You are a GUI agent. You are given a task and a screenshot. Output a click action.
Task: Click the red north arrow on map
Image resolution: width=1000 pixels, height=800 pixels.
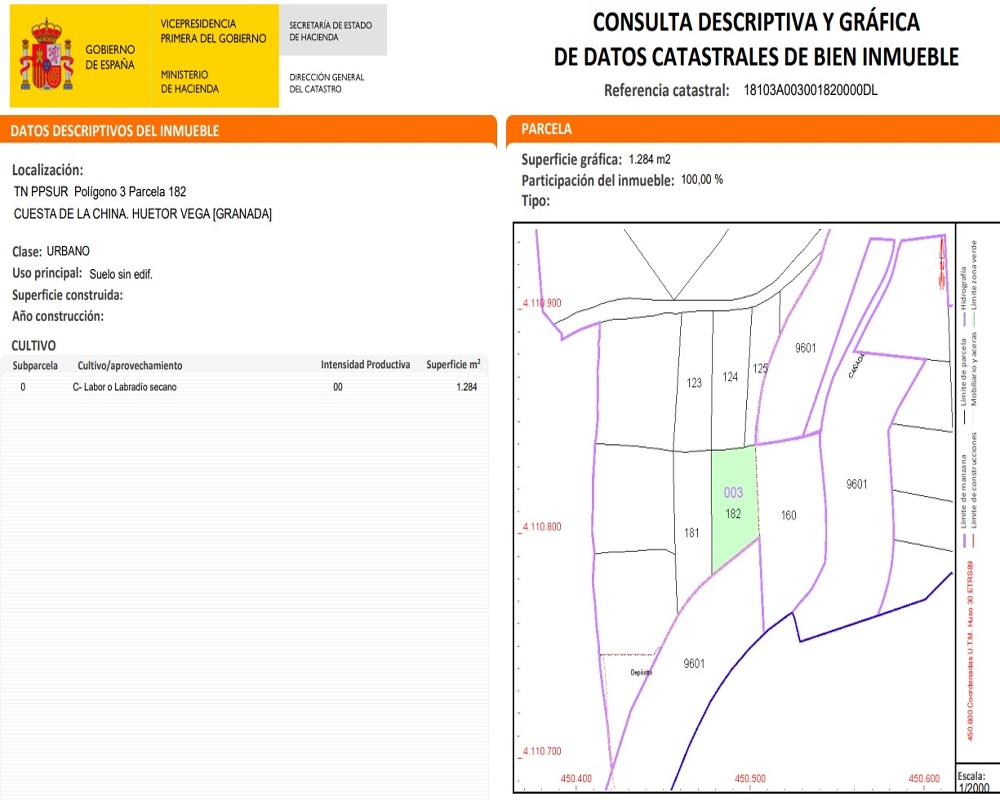[941, 264]
